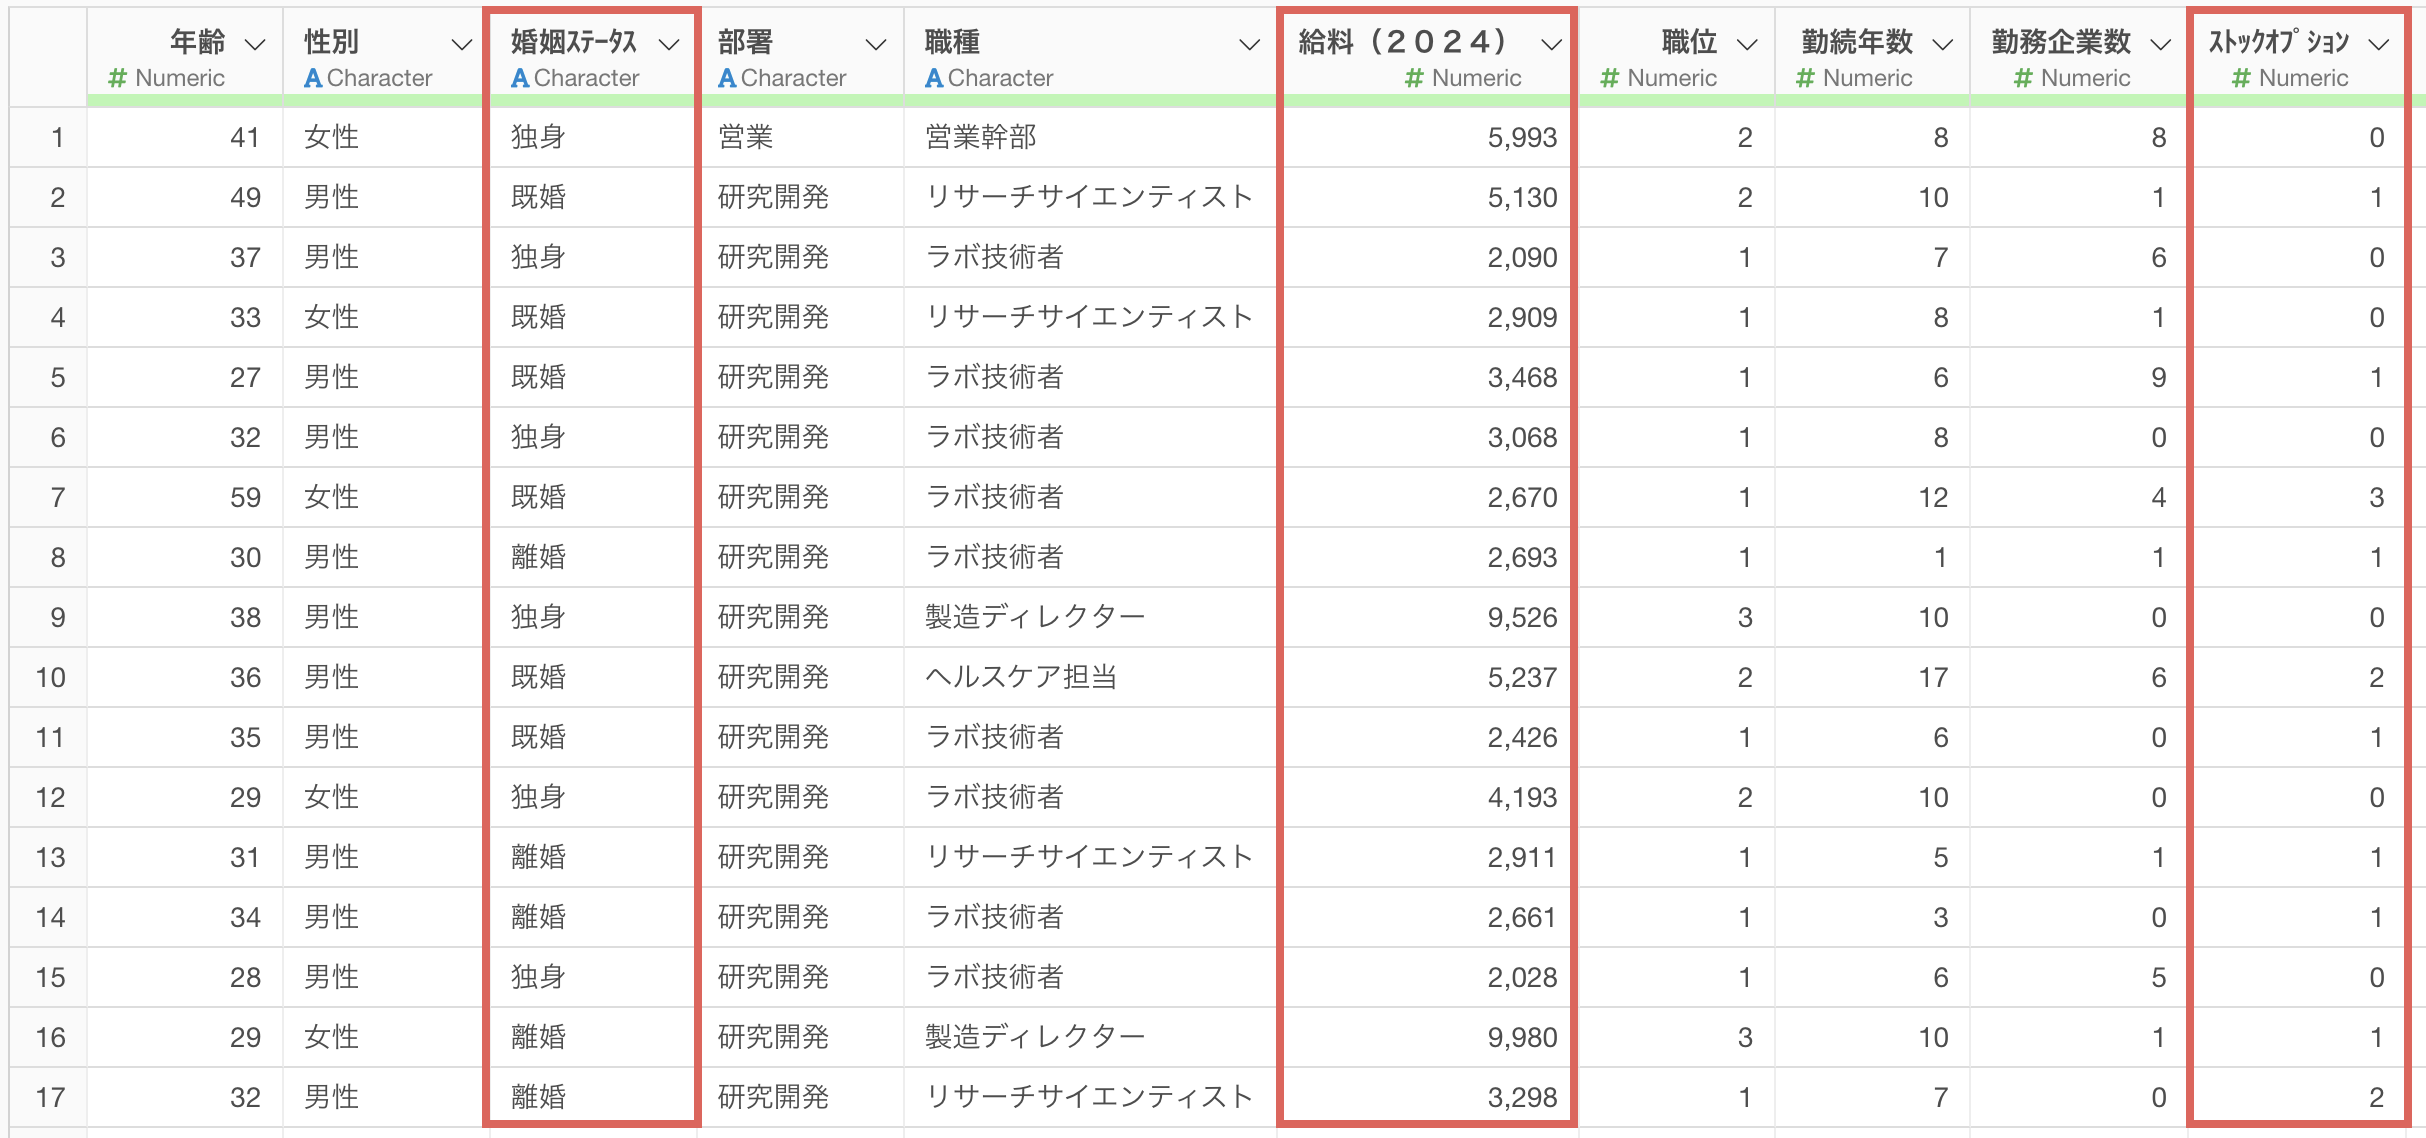2426x1138 pixels.
Task: Select the 給料（2024） column header
Action: tap(1427, 56)
